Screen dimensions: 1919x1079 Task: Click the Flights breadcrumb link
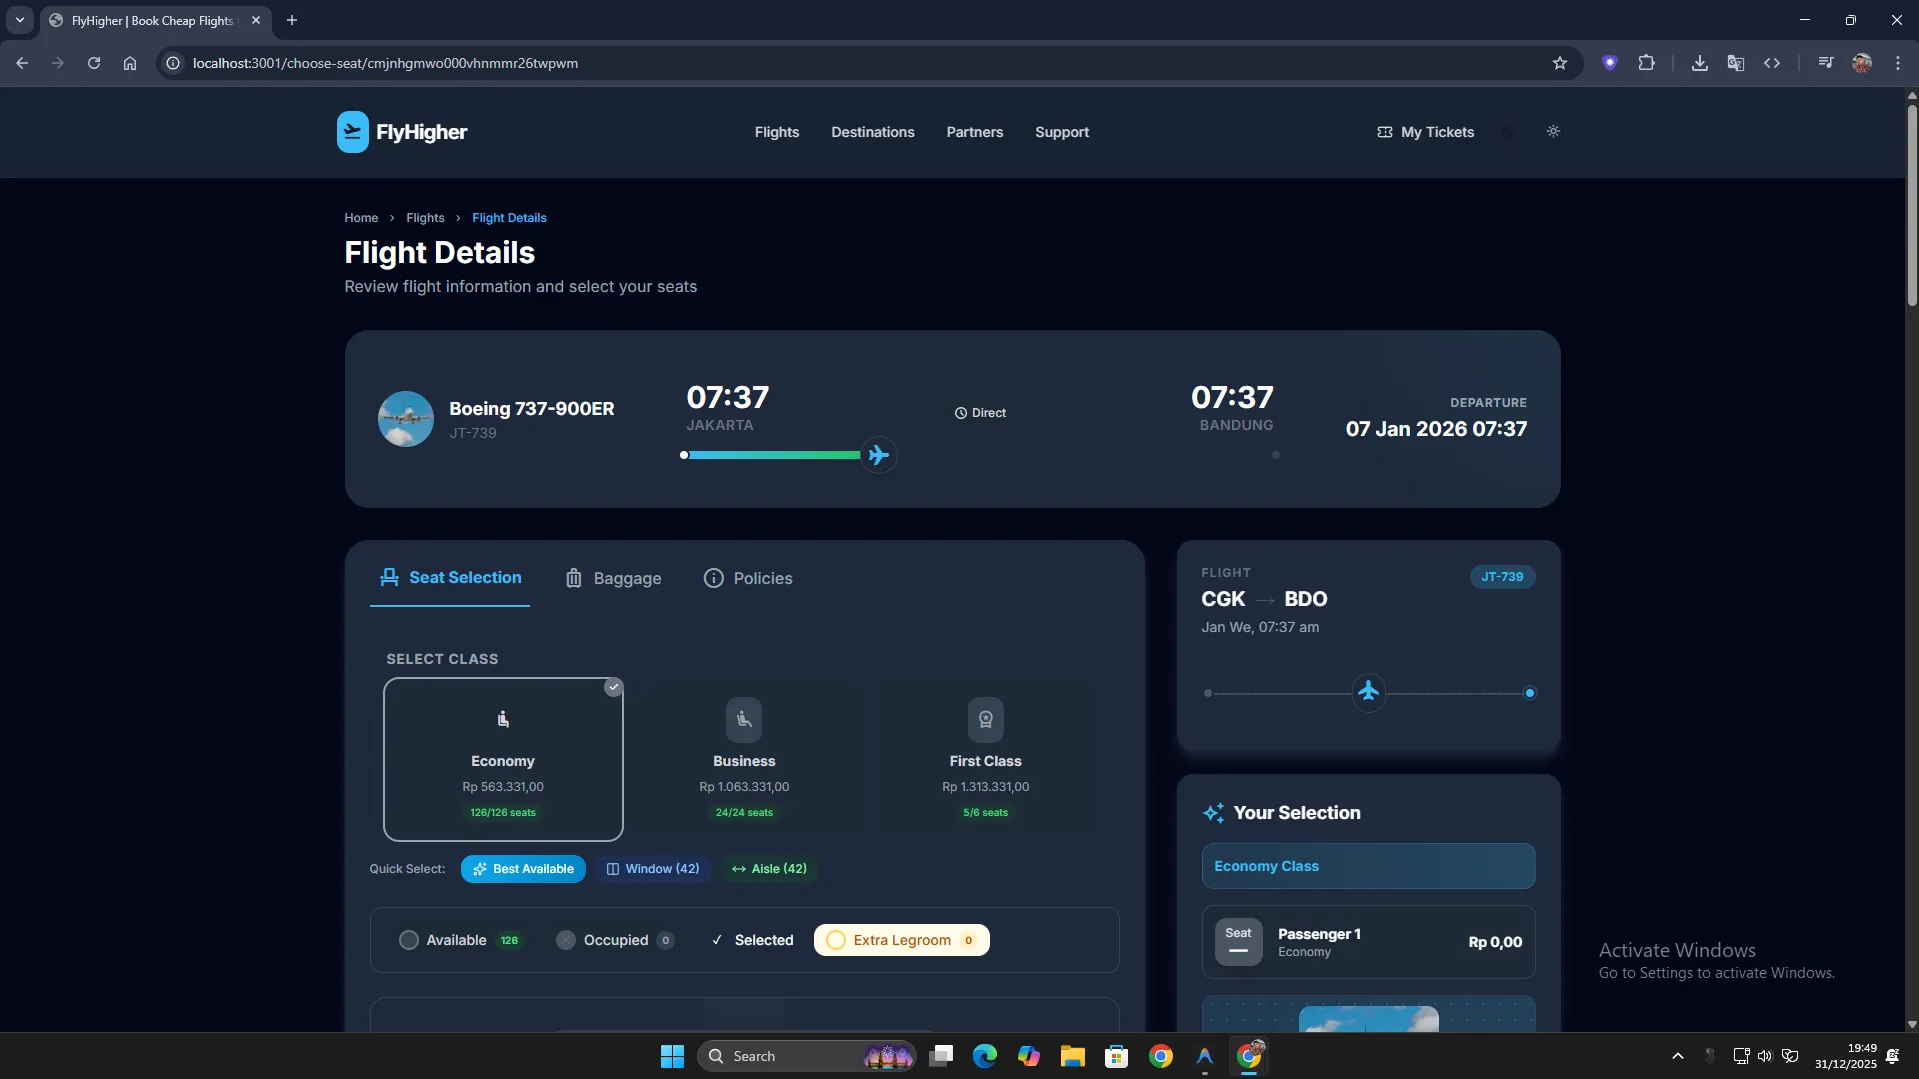coord(425,218)
